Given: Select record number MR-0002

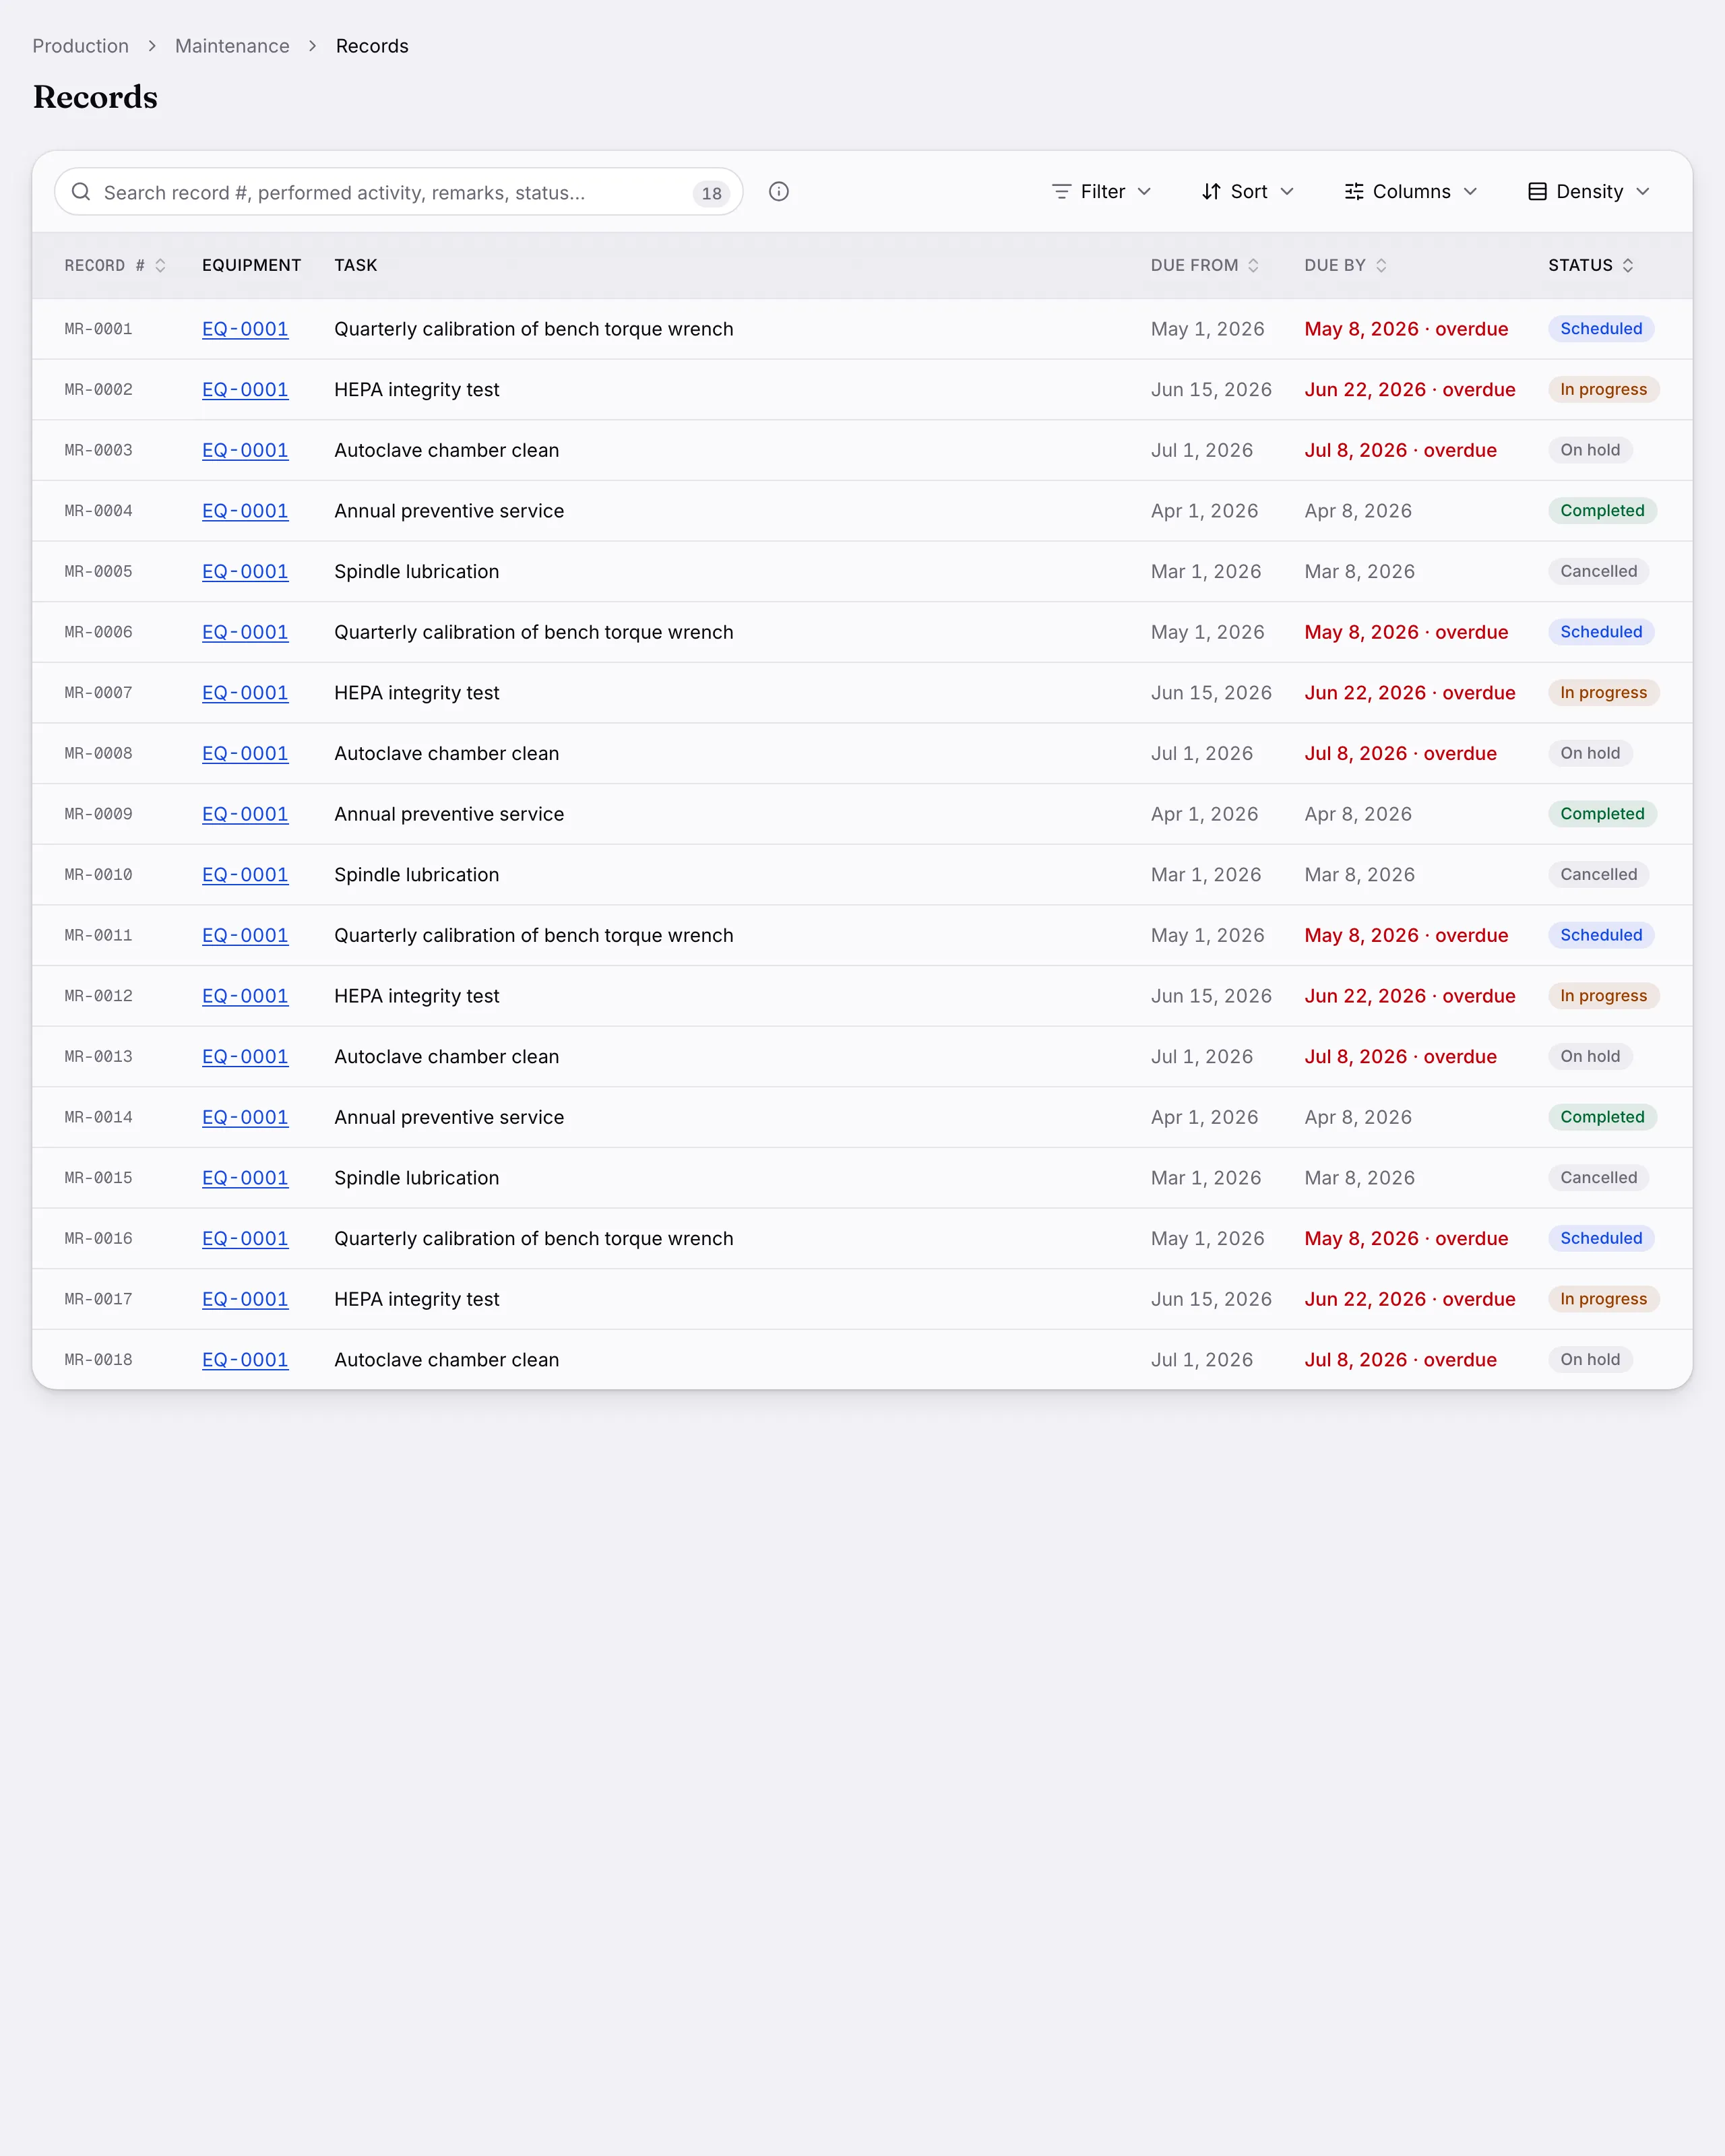Looking at the screenshot, I should pyautogui.click(x=99, y=390).
